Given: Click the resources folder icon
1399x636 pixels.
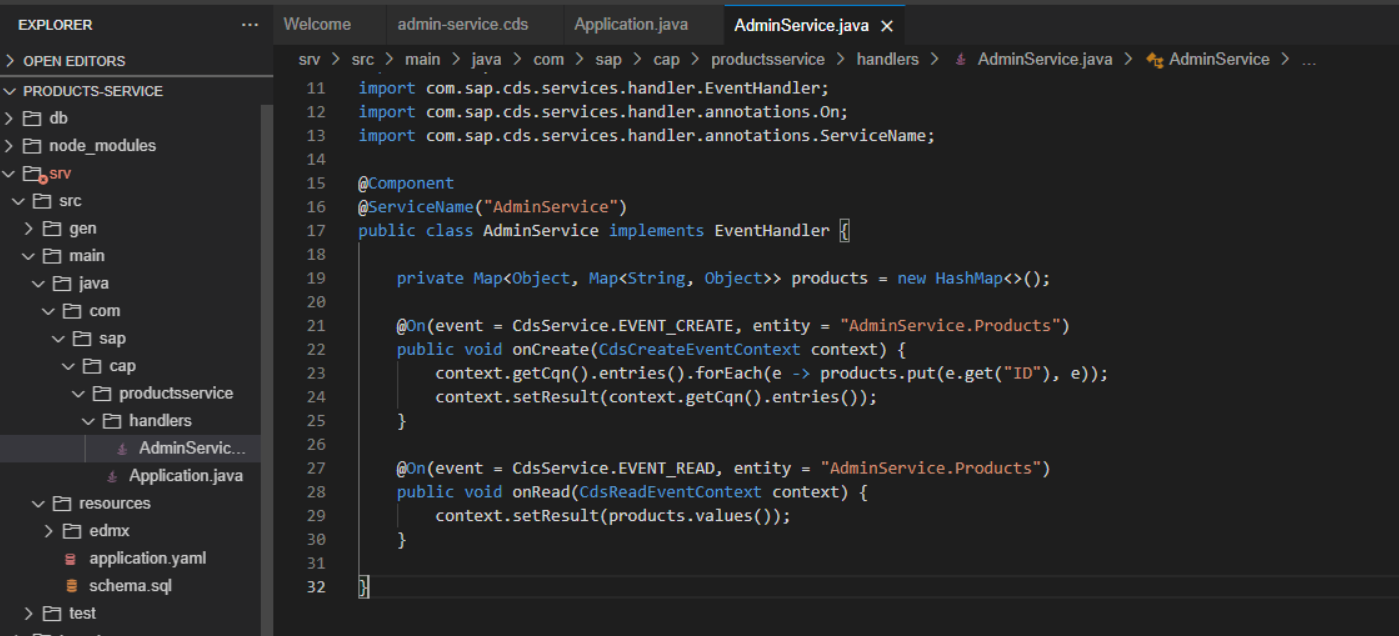Looking at the screenshot, I should (x=62, y=503).
